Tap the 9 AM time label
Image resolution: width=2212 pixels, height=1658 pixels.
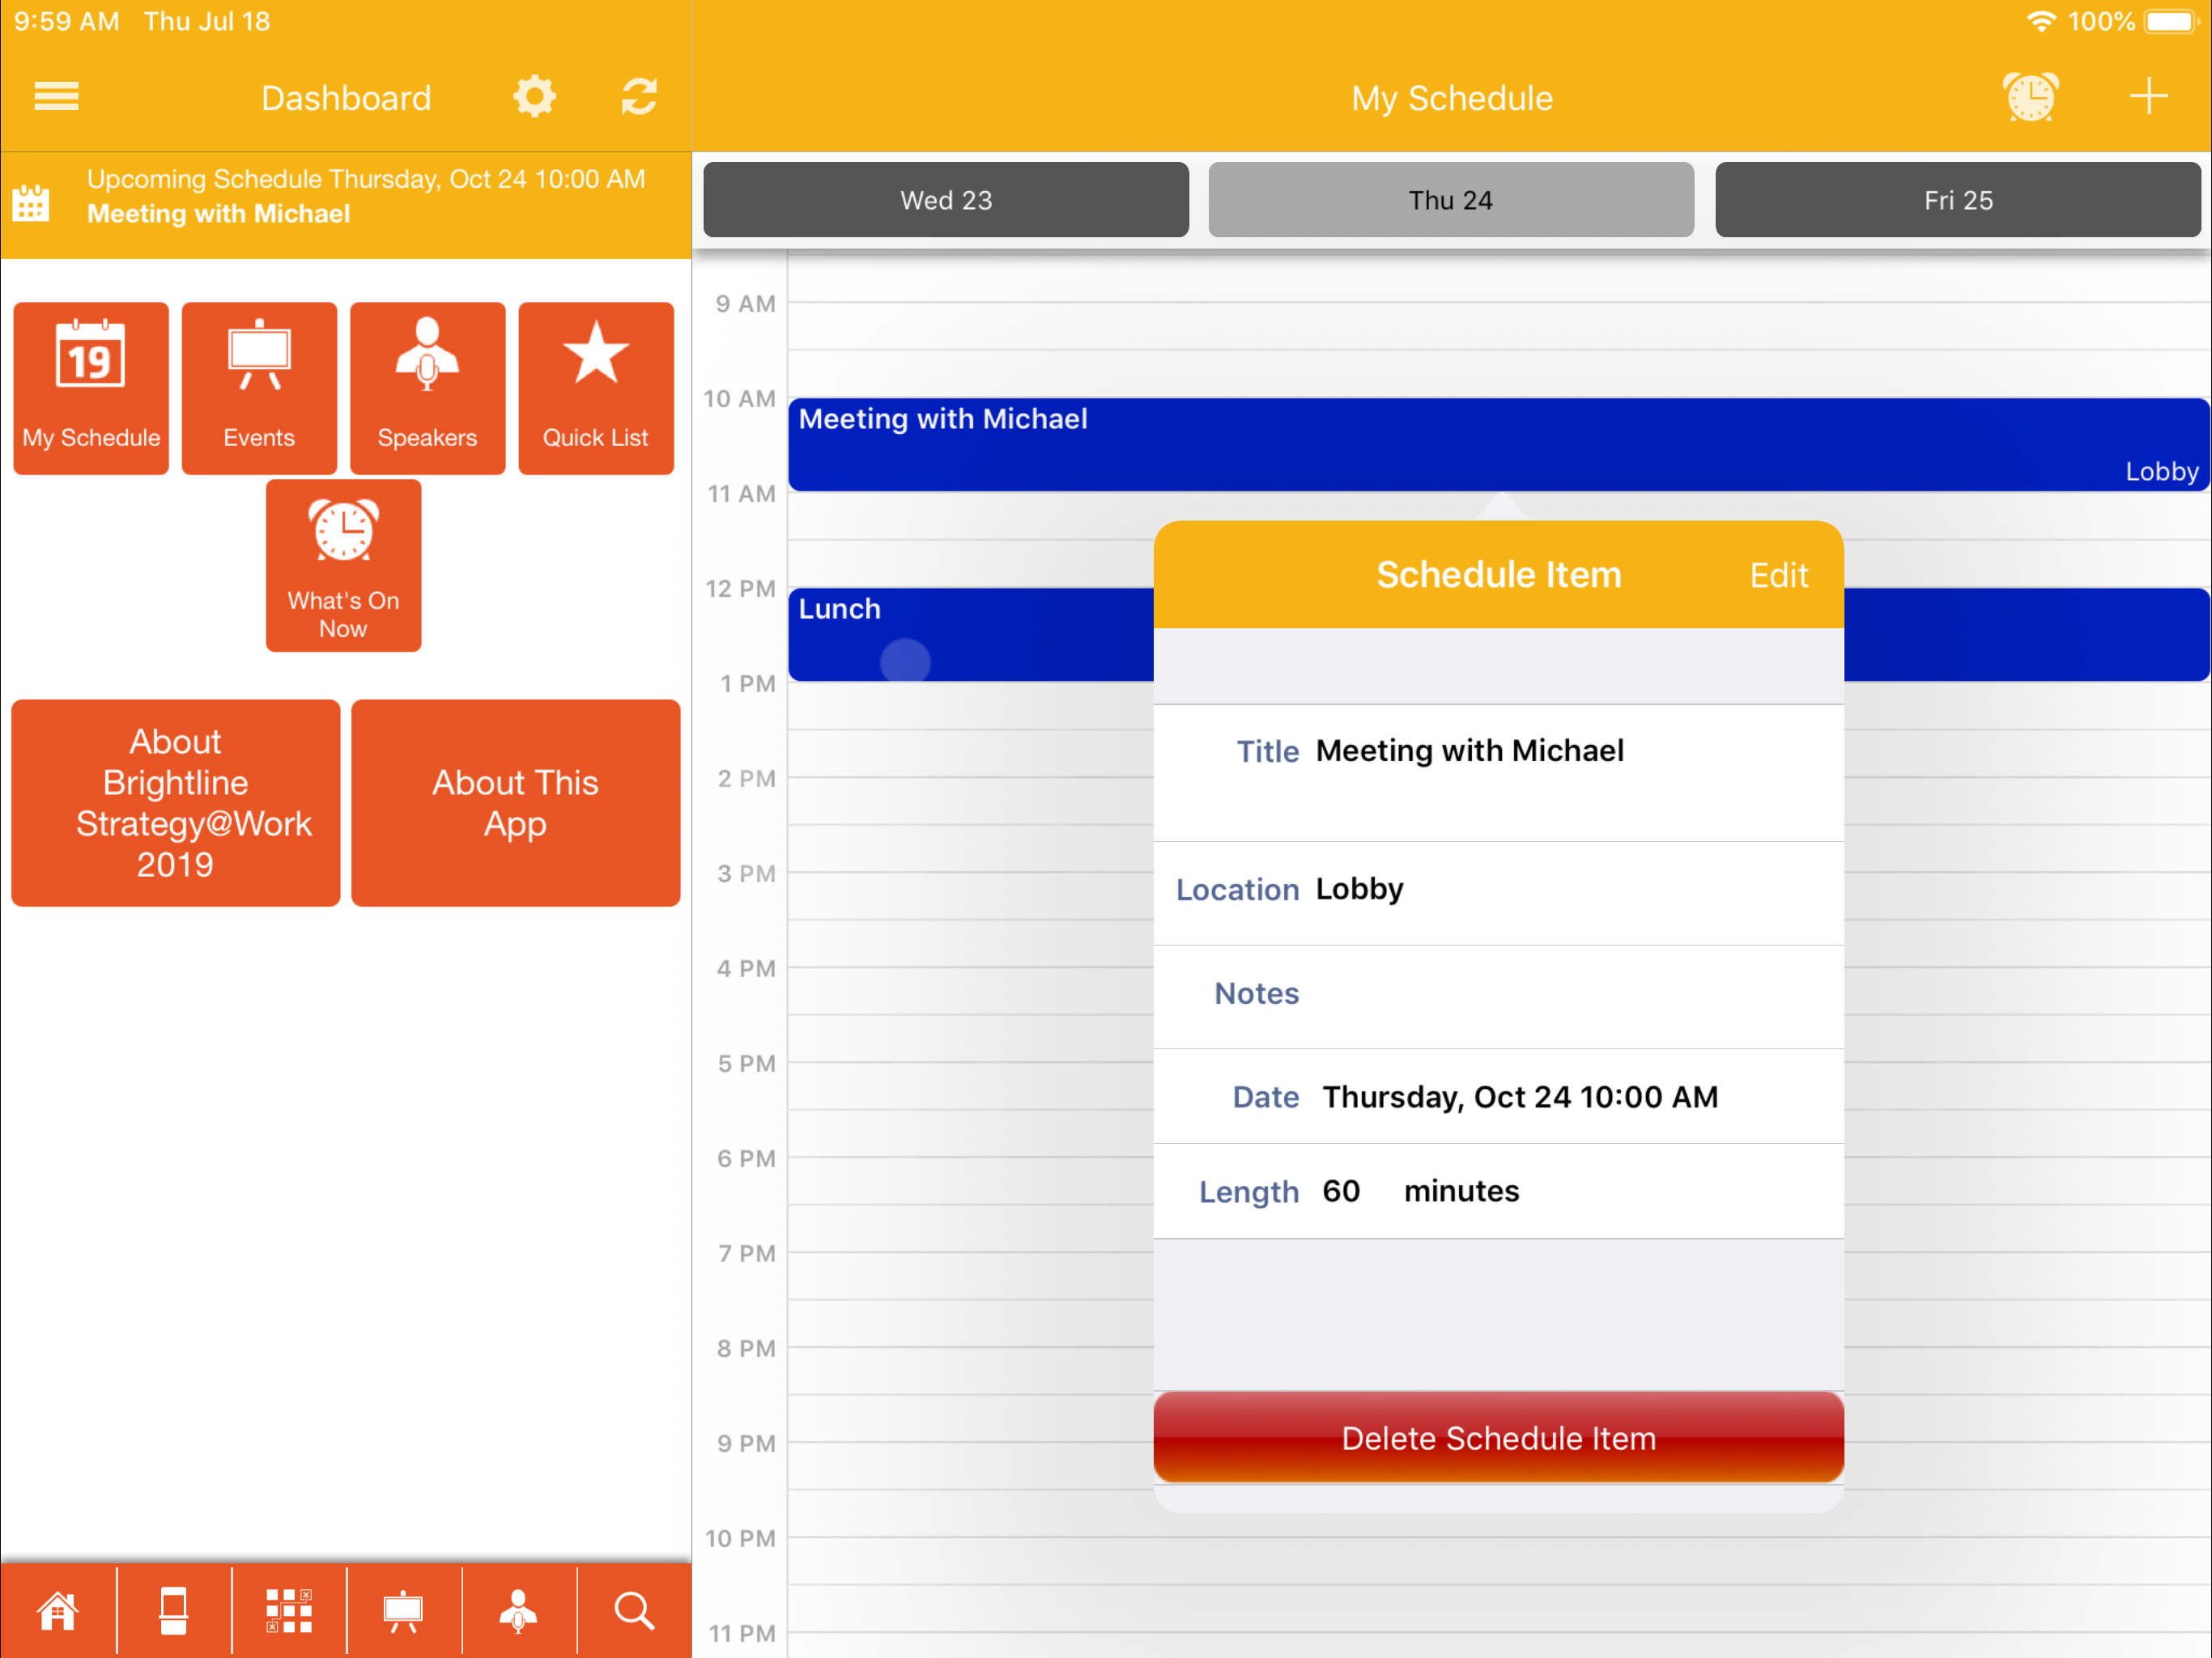point(745,303)
